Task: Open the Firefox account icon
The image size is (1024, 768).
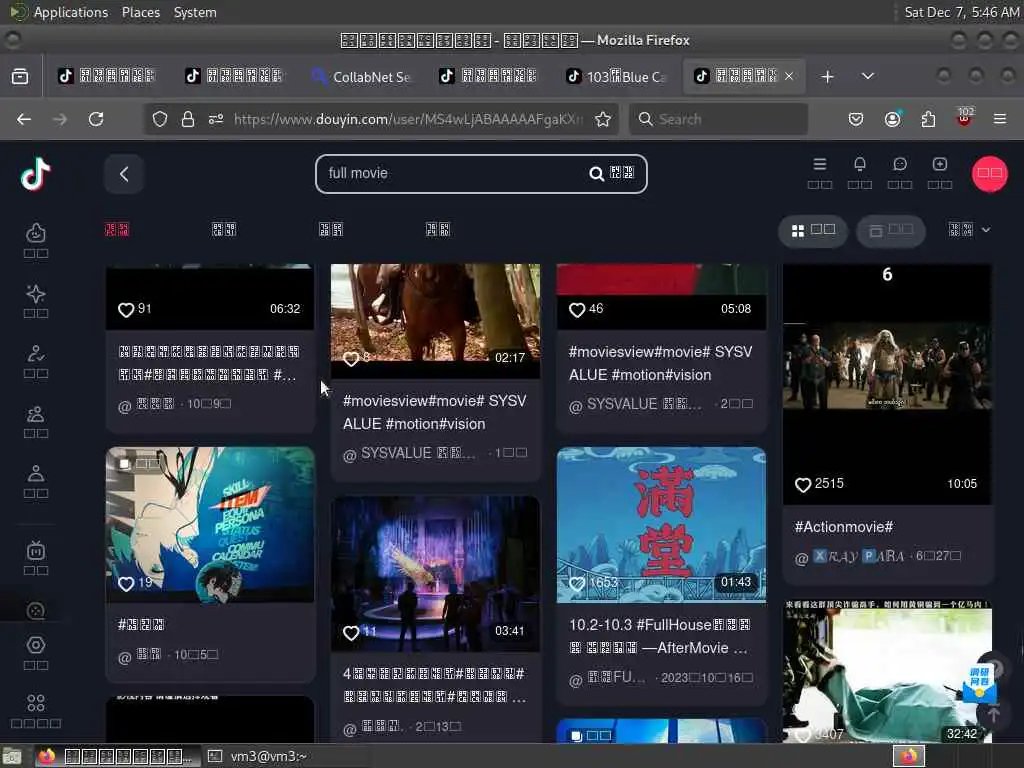Action: (892, 119)
